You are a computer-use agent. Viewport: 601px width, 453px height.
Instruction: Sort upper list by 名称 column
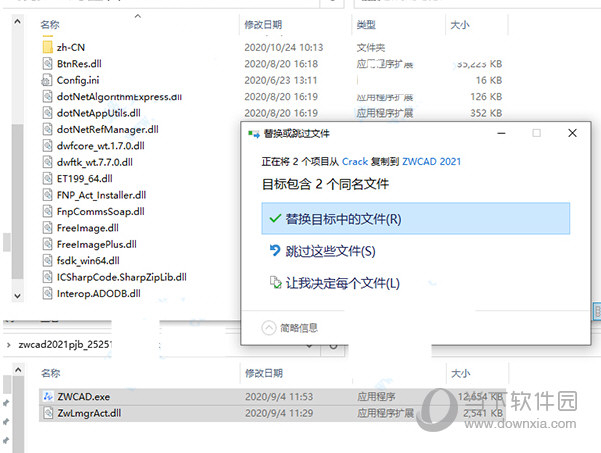pos(50,25)
